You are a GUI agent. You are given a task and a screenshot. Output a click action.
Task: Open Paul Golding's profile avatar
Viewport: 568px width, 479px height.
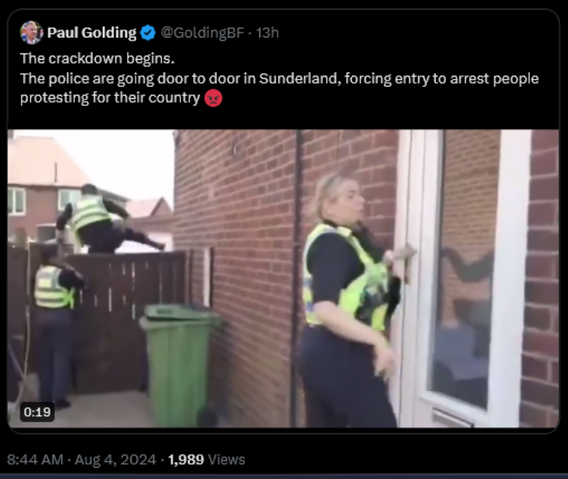coord(31,32)
